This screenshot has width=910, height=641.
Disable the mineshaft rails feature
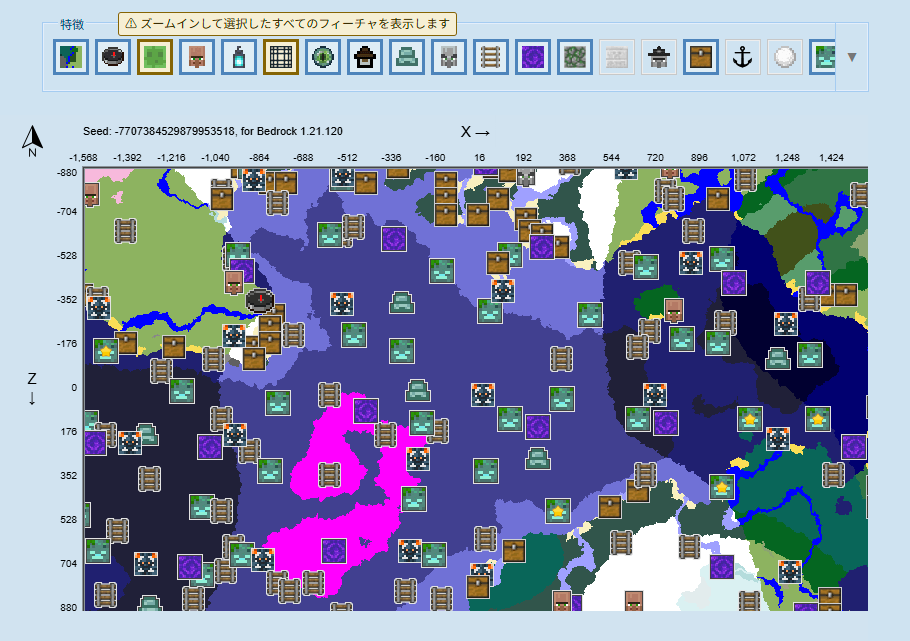click(491, 57)
